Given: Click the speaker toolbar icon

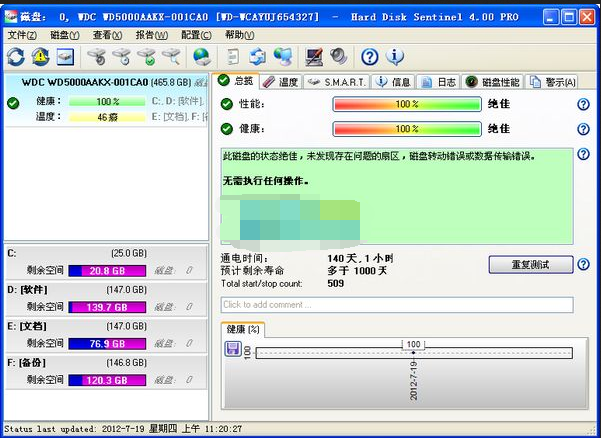Looking at the screenshot, I should tap(339, 57).
